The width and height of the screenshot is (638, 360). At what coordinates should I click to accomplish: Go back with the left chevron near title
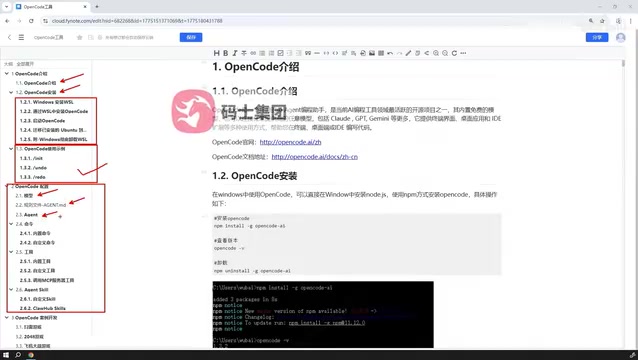point(9,37)
